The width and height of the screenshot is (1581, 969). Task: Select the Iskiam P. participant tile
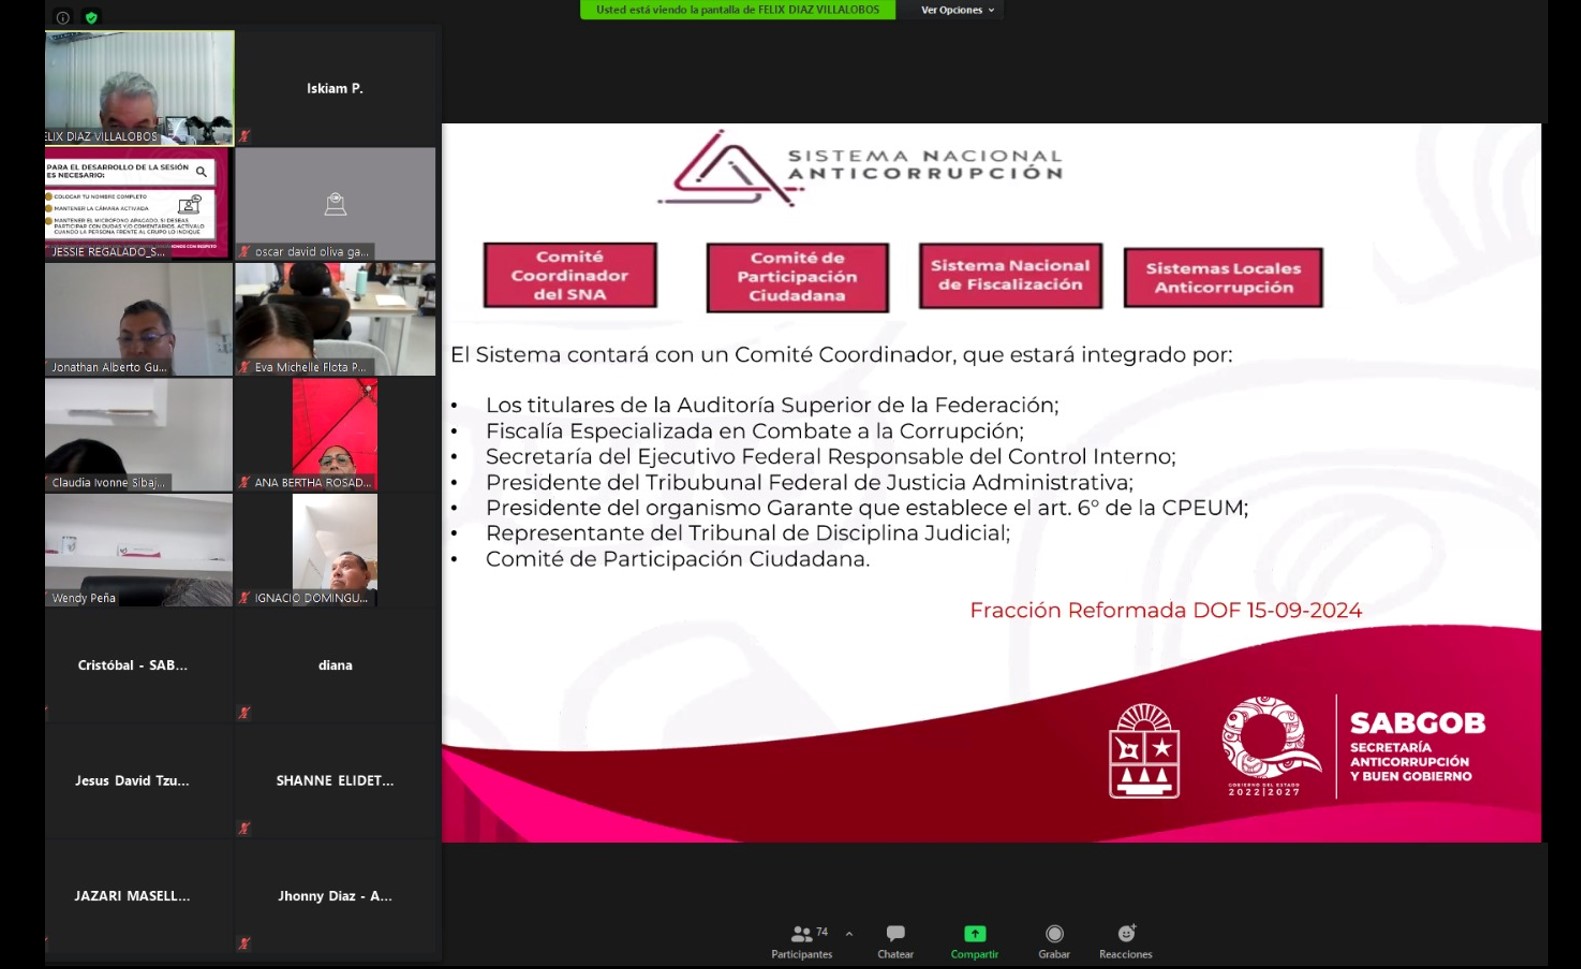[x=335, y=88]
